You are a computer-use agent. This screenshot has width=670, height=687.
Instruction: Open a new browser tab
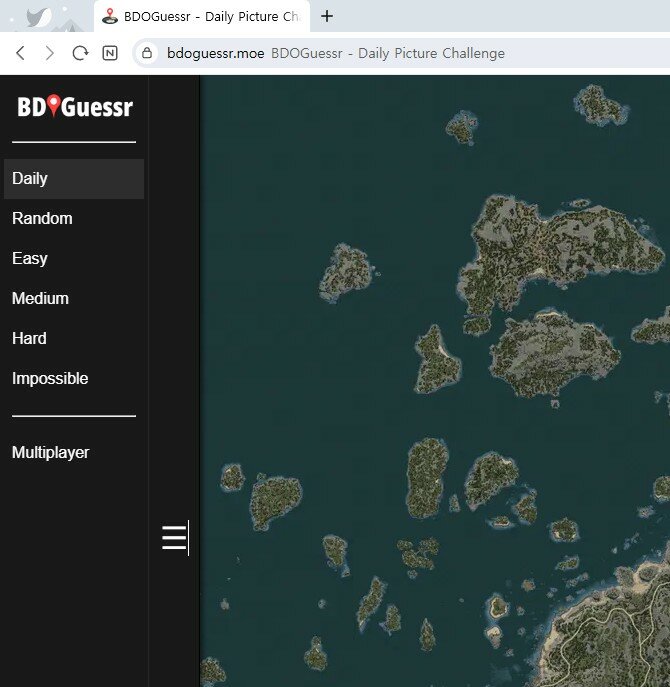(326, 16)
